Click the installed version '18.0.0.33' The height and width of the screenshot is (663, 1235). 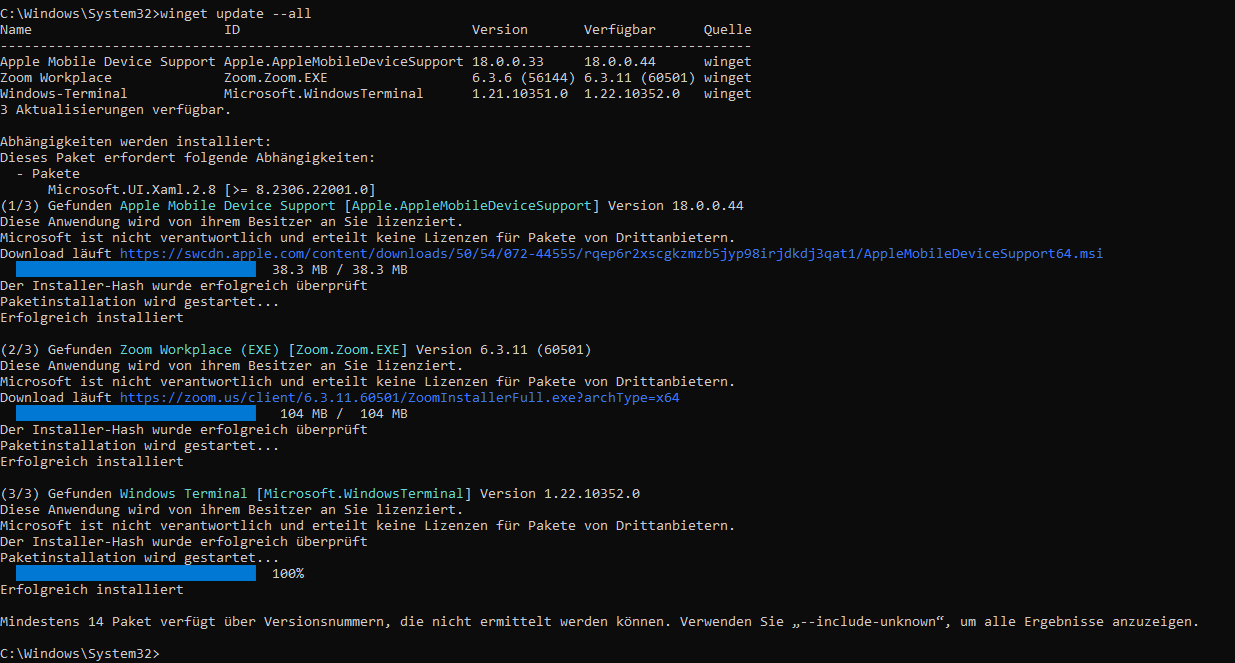[x=508, y=62]
